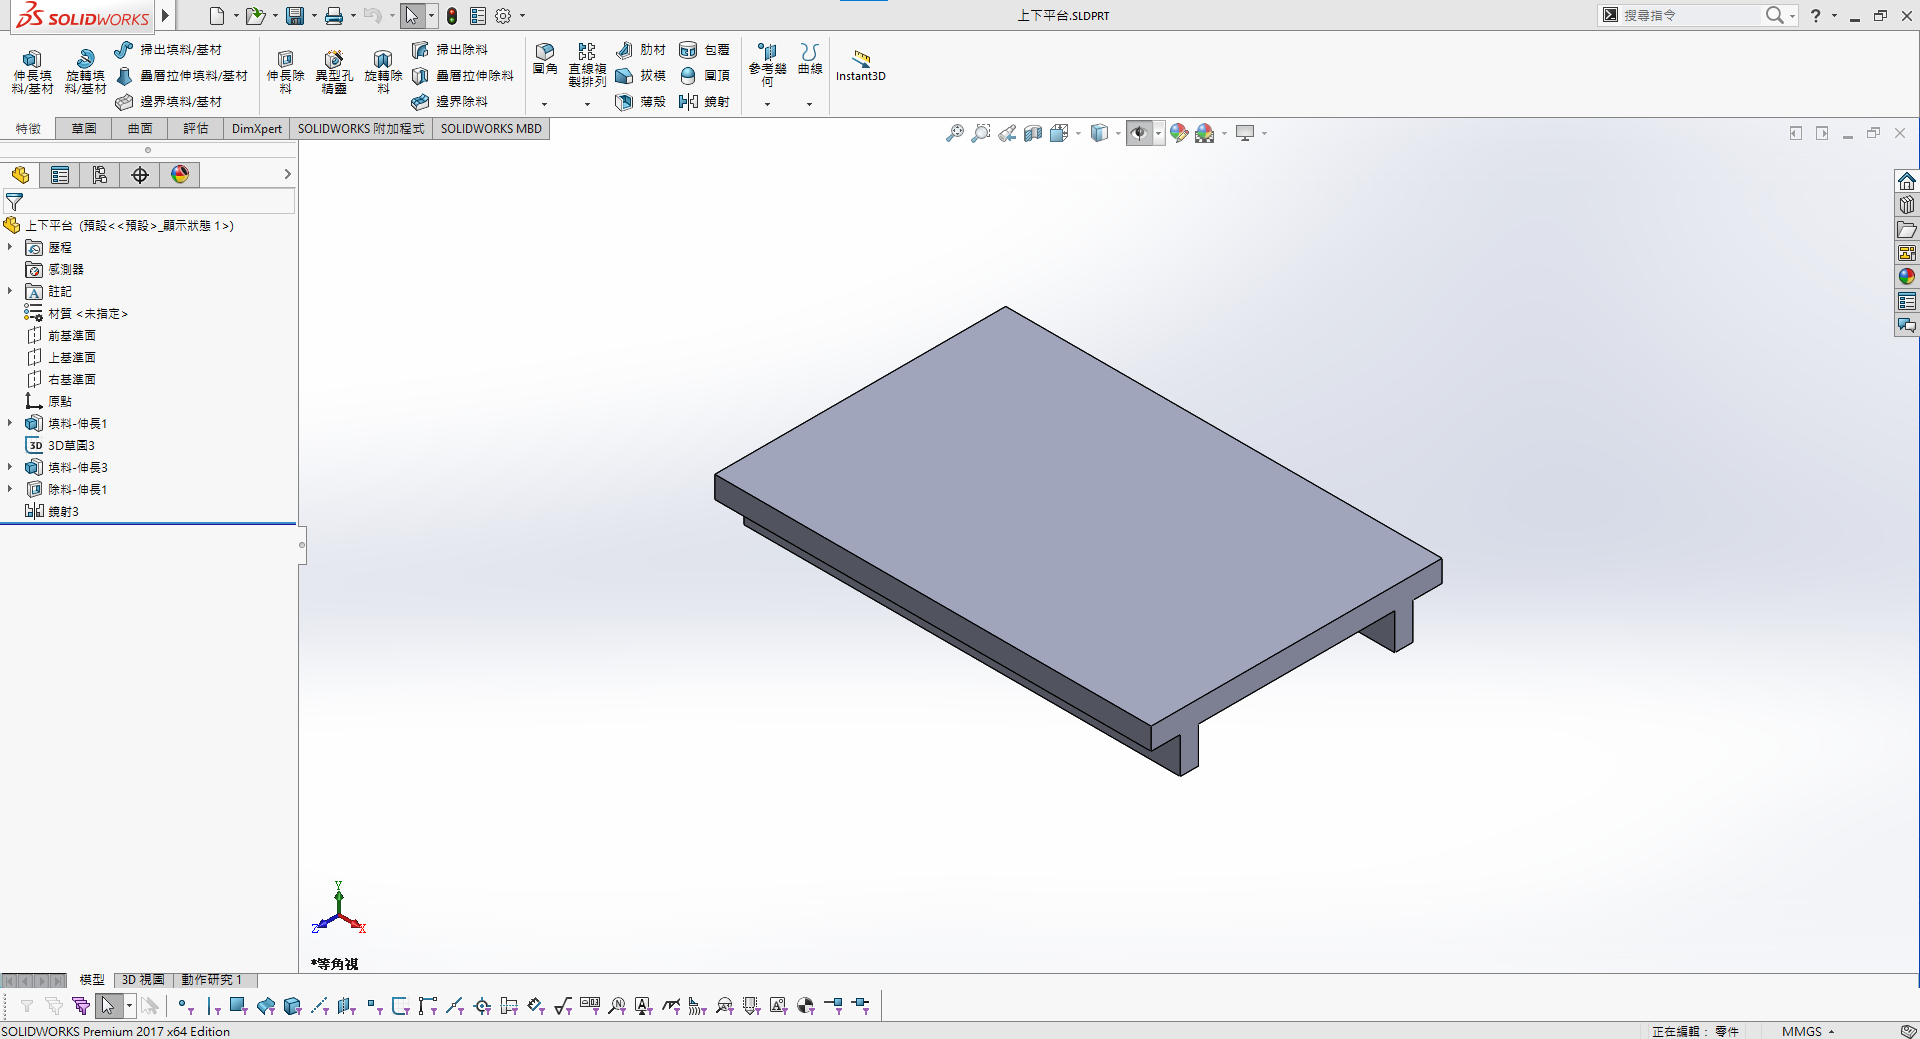Toggle the Filter Planes selection filter

[x=347, y=1006]
